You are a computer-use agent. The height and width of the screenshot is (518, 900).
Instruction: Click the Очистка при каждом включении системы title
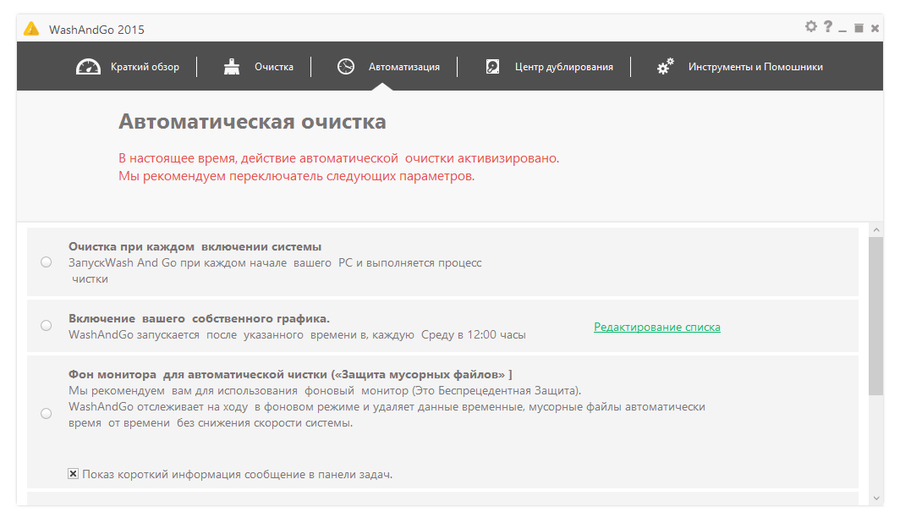pyautogui.click(x=195, y=246)
